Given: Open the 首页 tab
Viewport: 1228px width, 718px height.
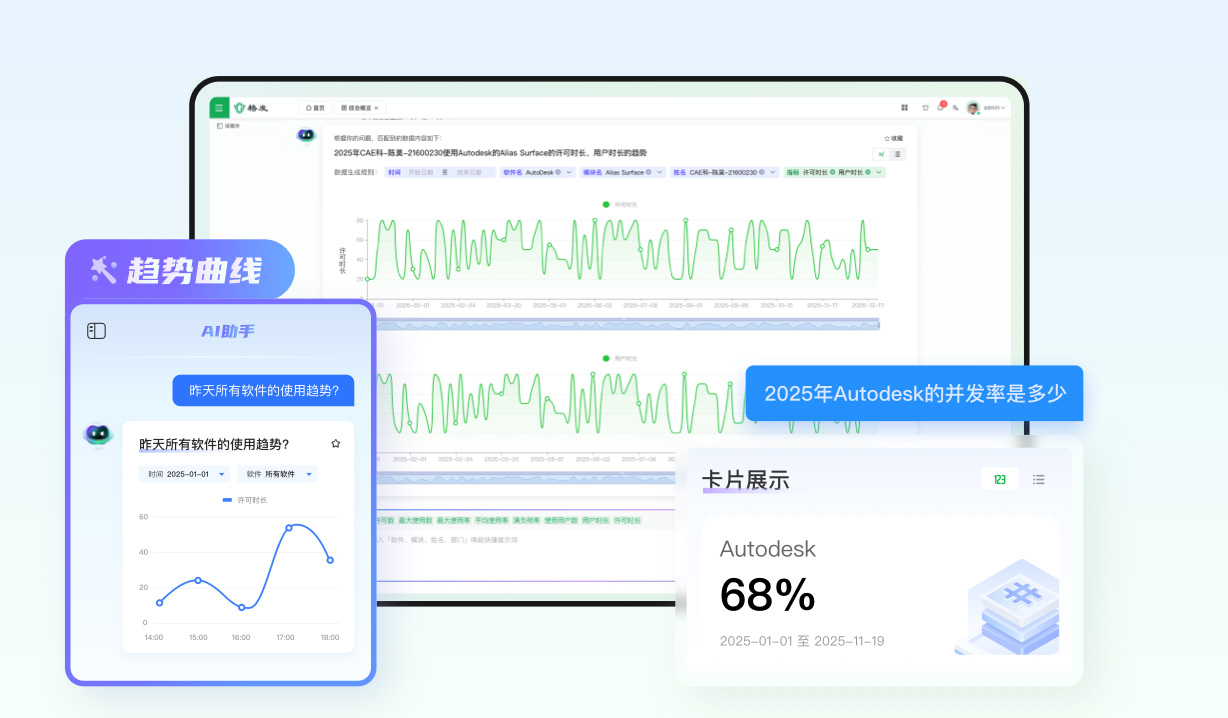Looking at the screenshot, I should tap(315, 107).
